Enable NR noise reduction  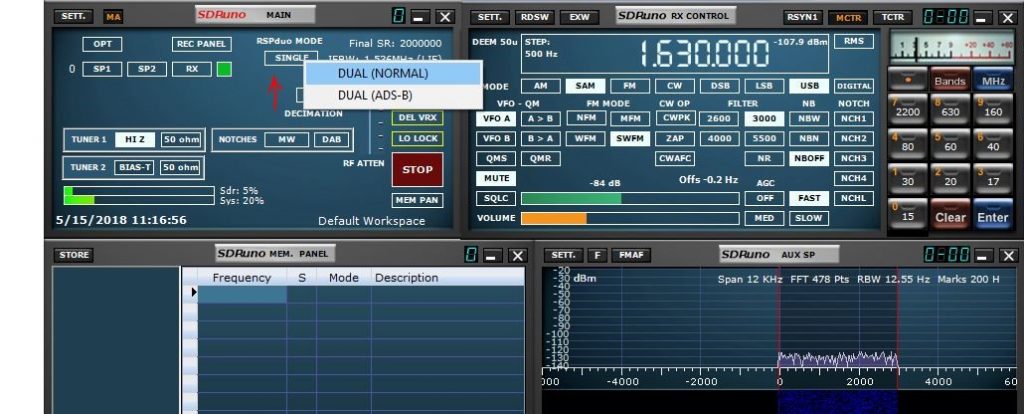764,158
